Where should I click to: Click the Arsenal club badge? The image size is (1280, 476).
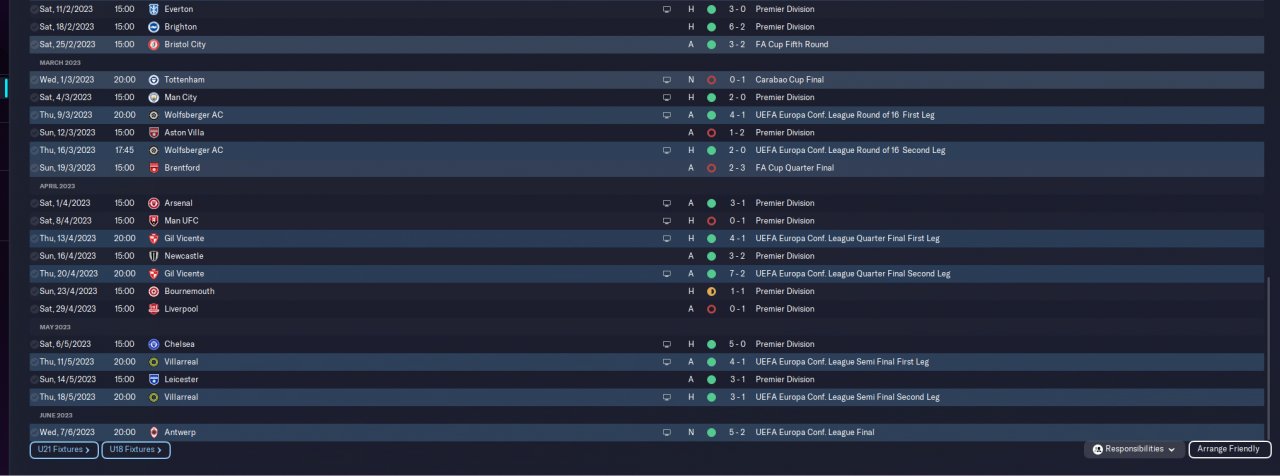pyautogui.click(x=153, y=203)
